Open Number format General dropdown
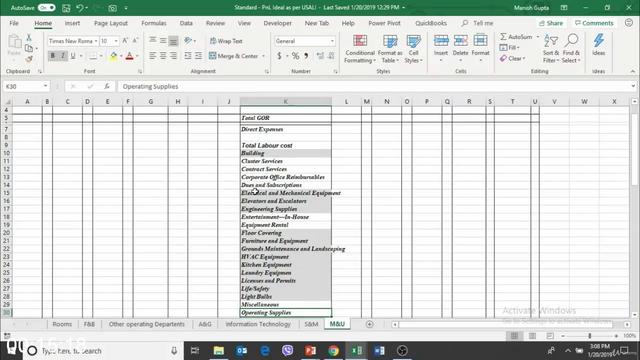Image resolution: width=640 pixels, height=360 pixels. (332, 41)
